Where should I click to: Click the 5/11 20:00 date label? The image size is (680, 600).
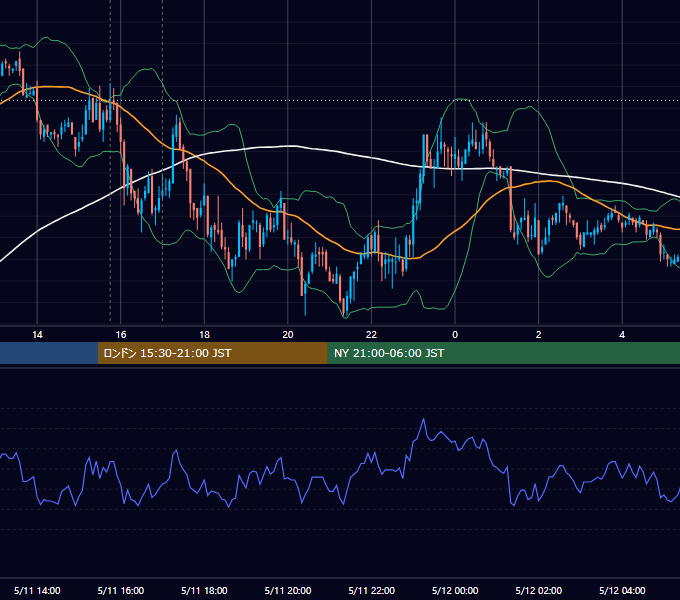click(288, 590)
